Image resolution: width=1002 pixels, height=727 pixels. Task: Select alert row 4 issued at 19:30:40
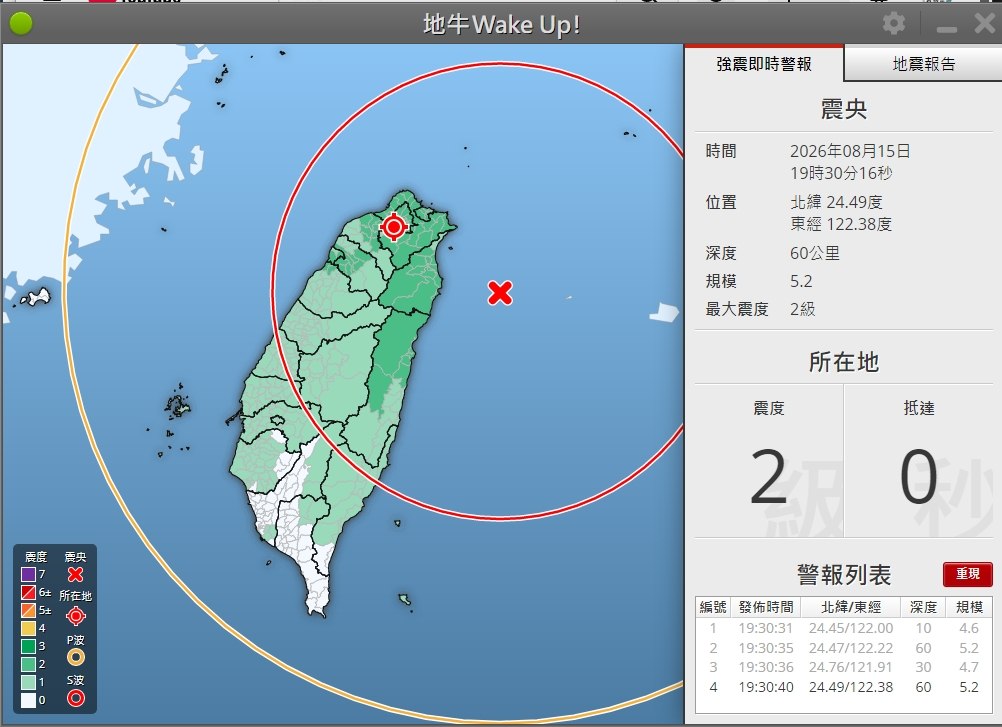pyautogui.click(x=844, y=687)
